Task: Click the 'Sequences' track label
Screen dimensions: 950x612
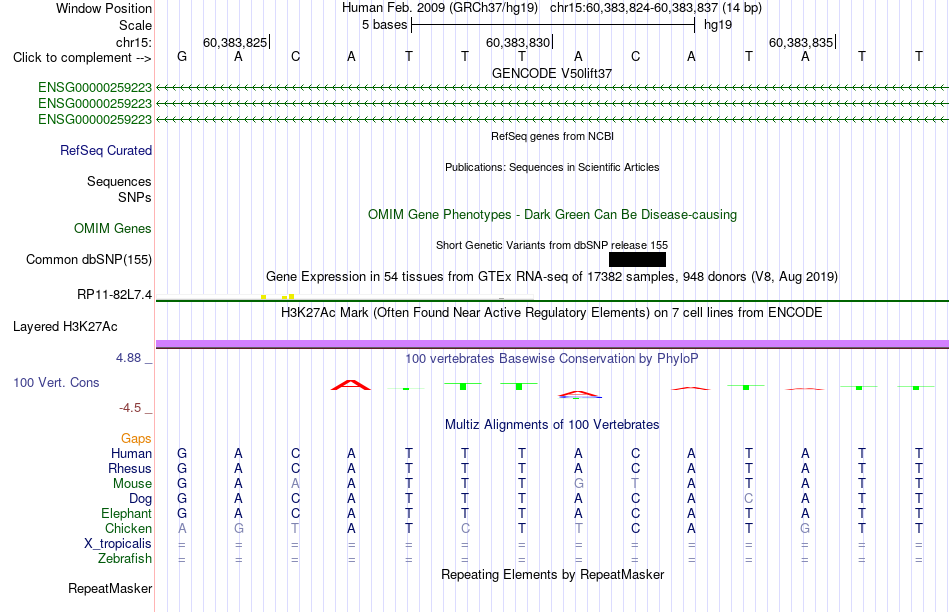Action: point(119,181)
